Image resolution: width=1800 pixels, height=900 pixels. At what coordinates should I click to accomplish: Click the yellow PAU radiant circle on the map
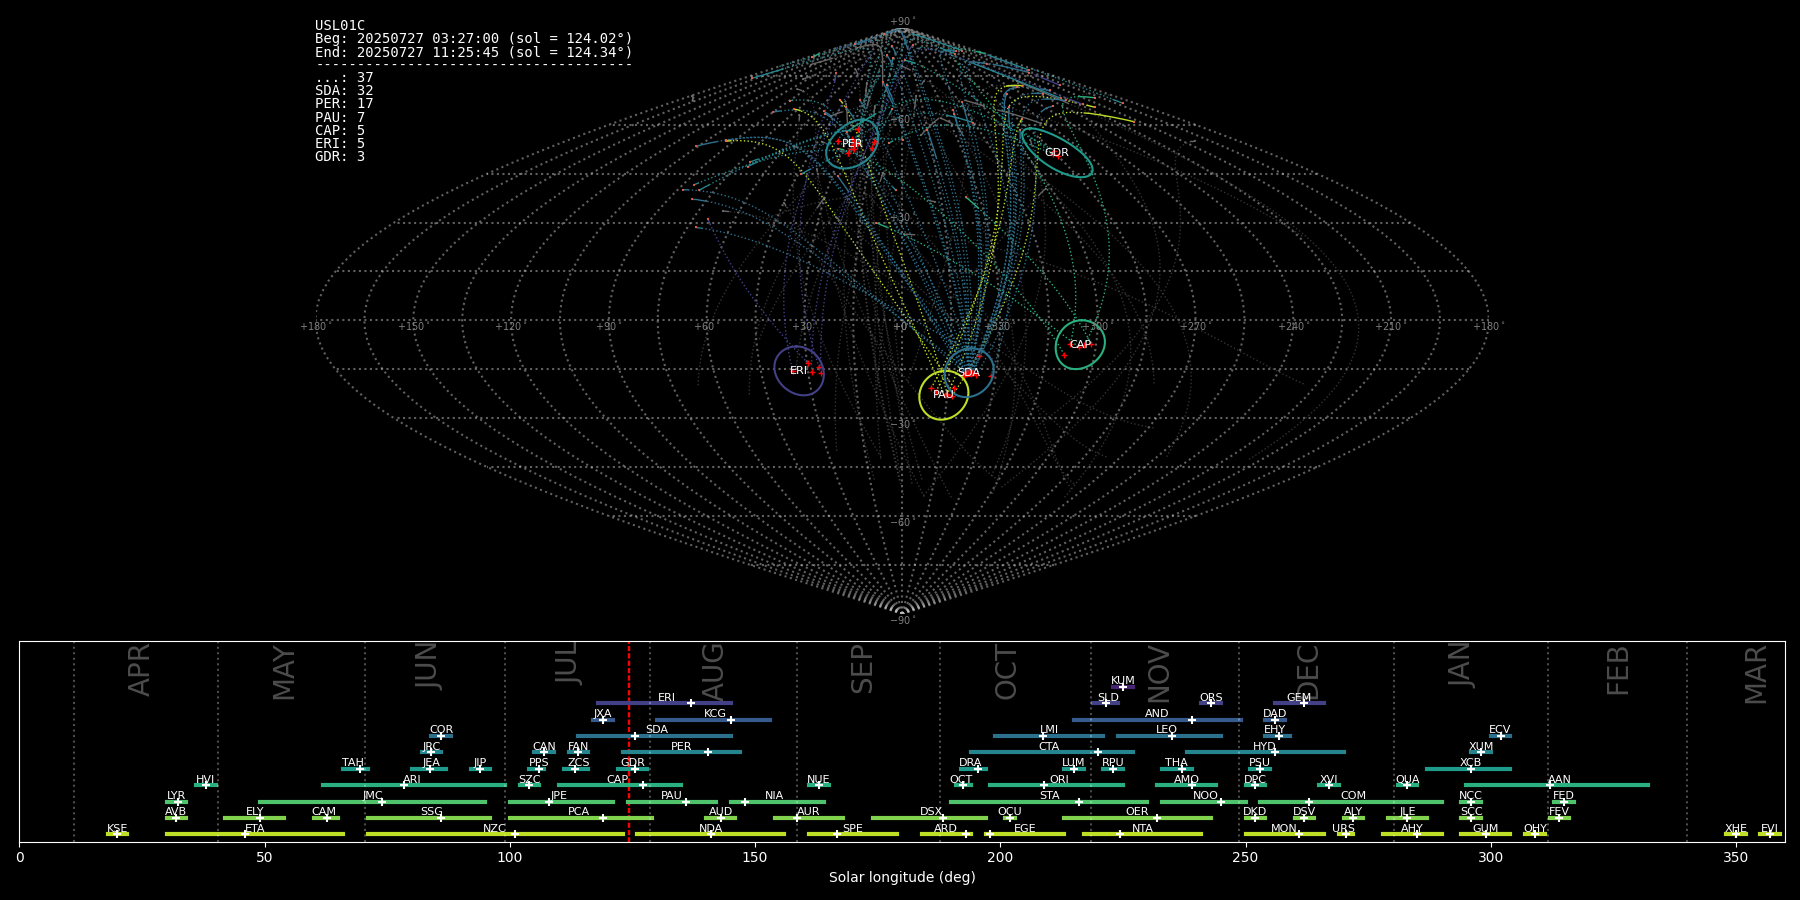(x=944, y=395)
